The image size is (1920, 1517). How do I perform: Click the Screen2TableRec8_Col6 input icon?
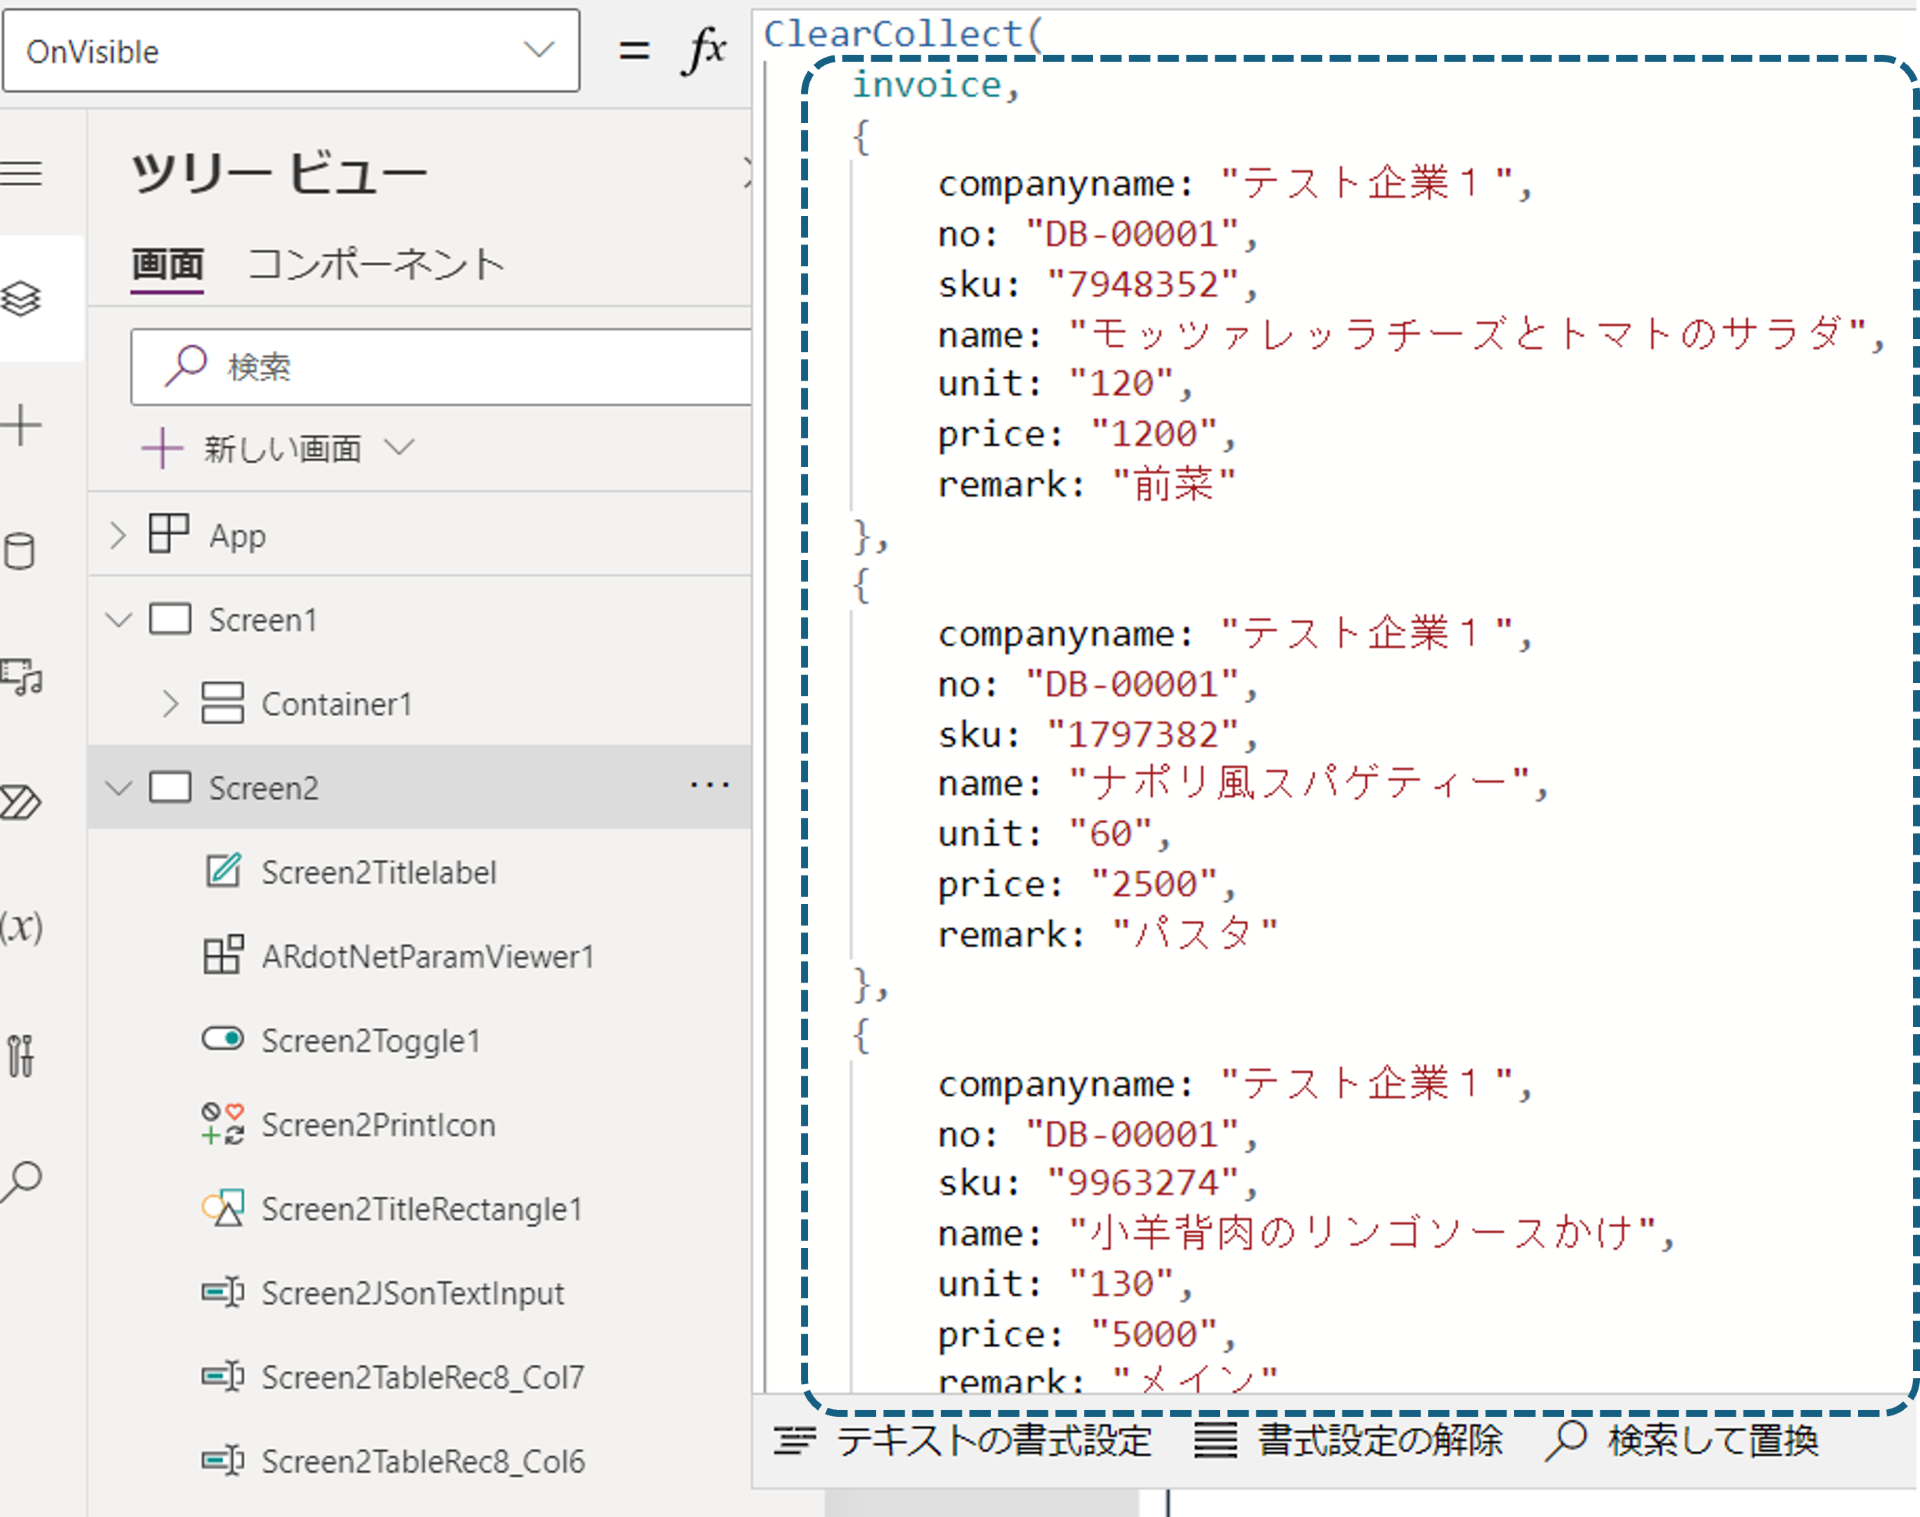click(x=222, y=1460)
